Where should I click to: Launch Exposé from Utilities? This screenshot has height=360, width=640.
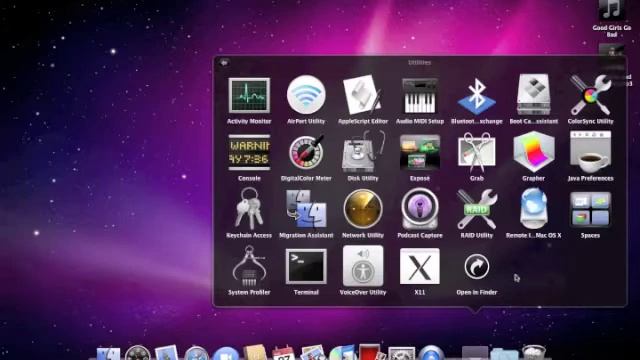(x=420, y=153)
